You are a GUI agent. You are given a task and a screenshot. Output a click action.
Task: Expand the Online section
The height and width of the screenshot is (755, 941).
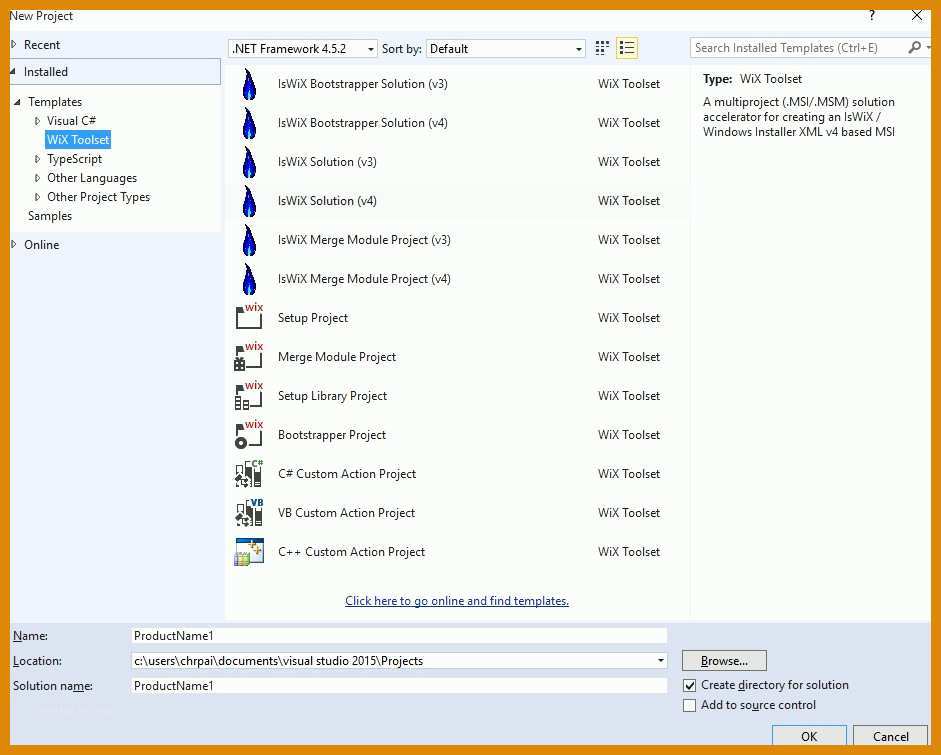pos(14,244)
